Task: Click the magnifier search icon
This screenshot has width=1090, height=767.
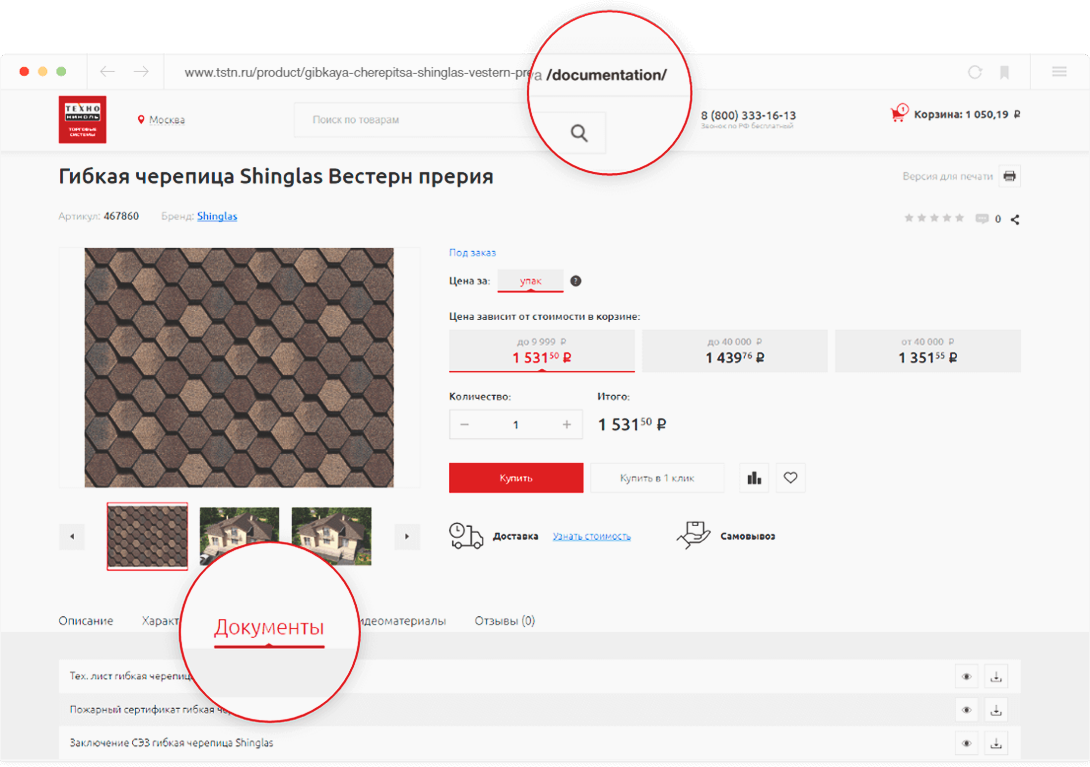Action: pyautogui.click(x=579, y=133)
